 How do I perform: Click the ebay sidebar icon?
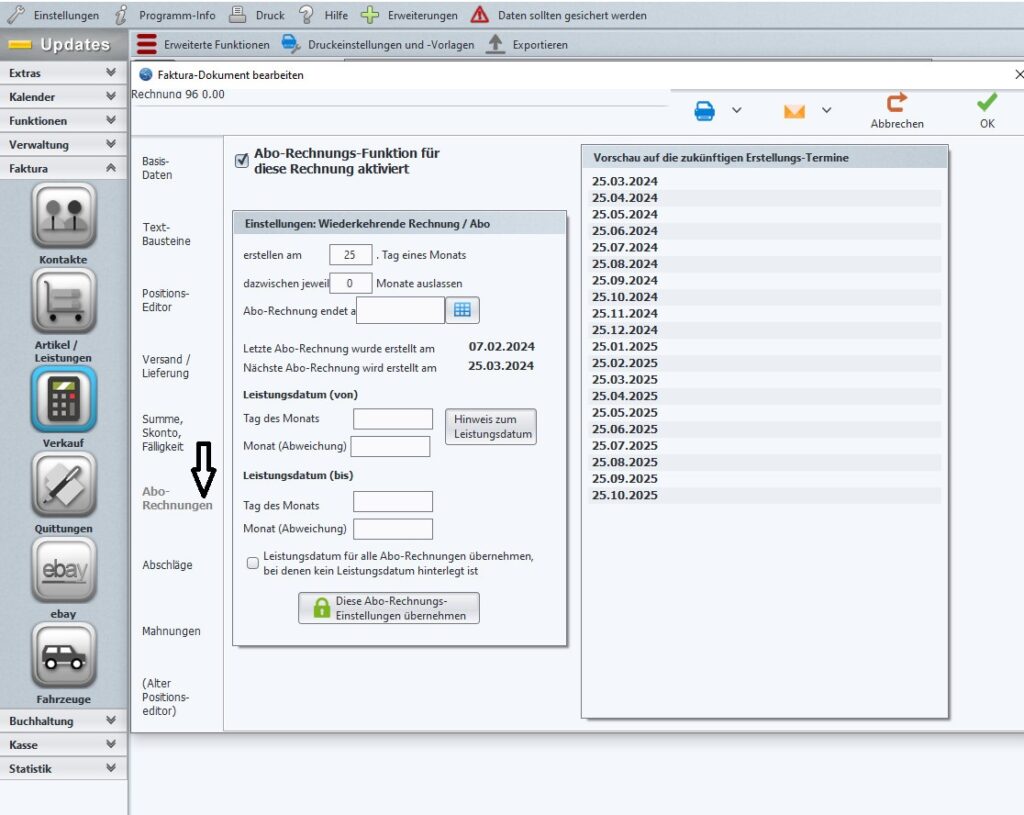(63, 570)
